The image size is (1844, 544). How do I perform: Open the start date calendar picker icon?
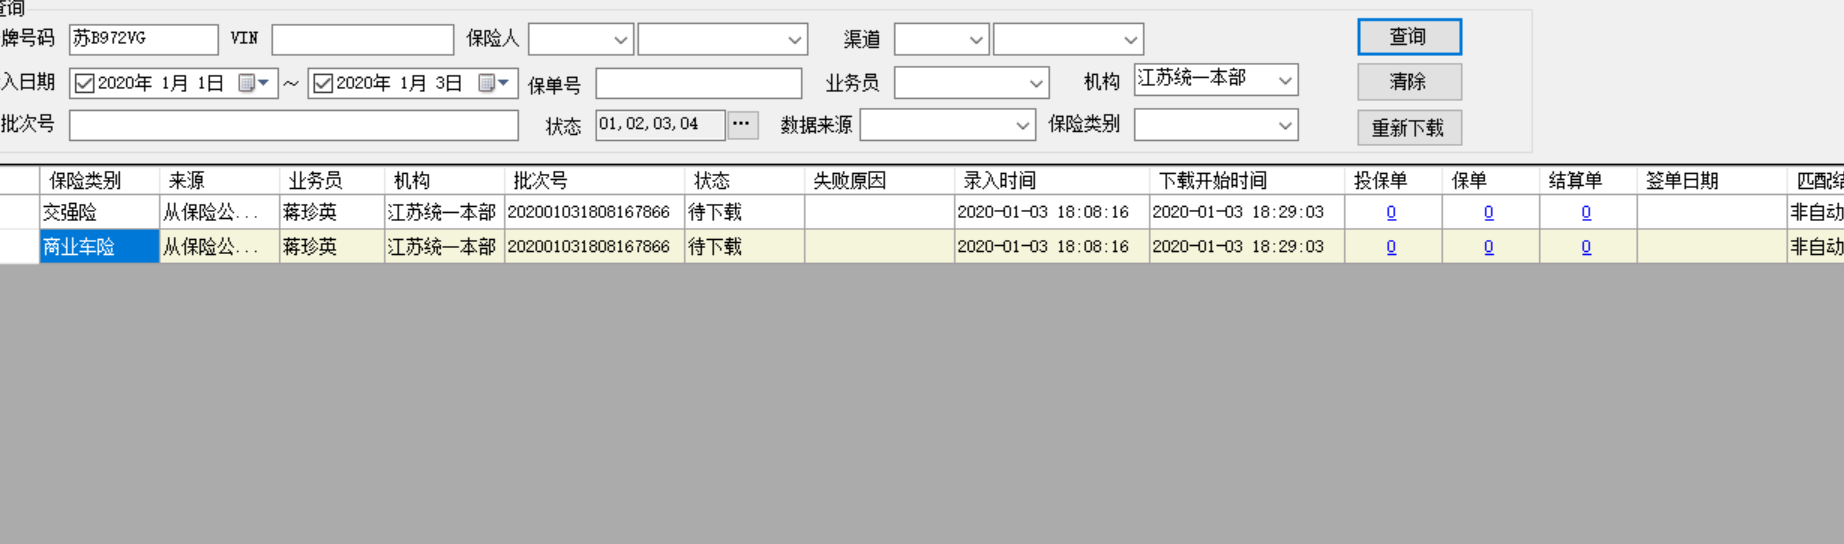click(x=253, y=83)
